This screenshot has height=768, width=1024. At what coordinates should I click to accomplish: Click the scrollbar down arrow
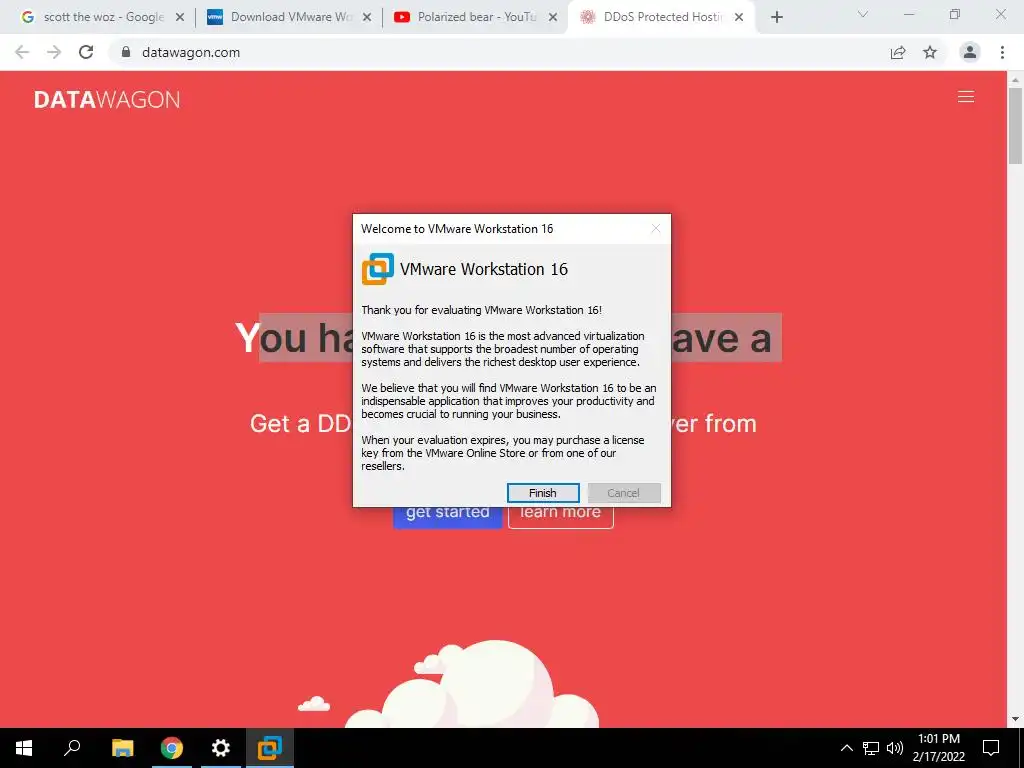click(x=1016, y=720)
